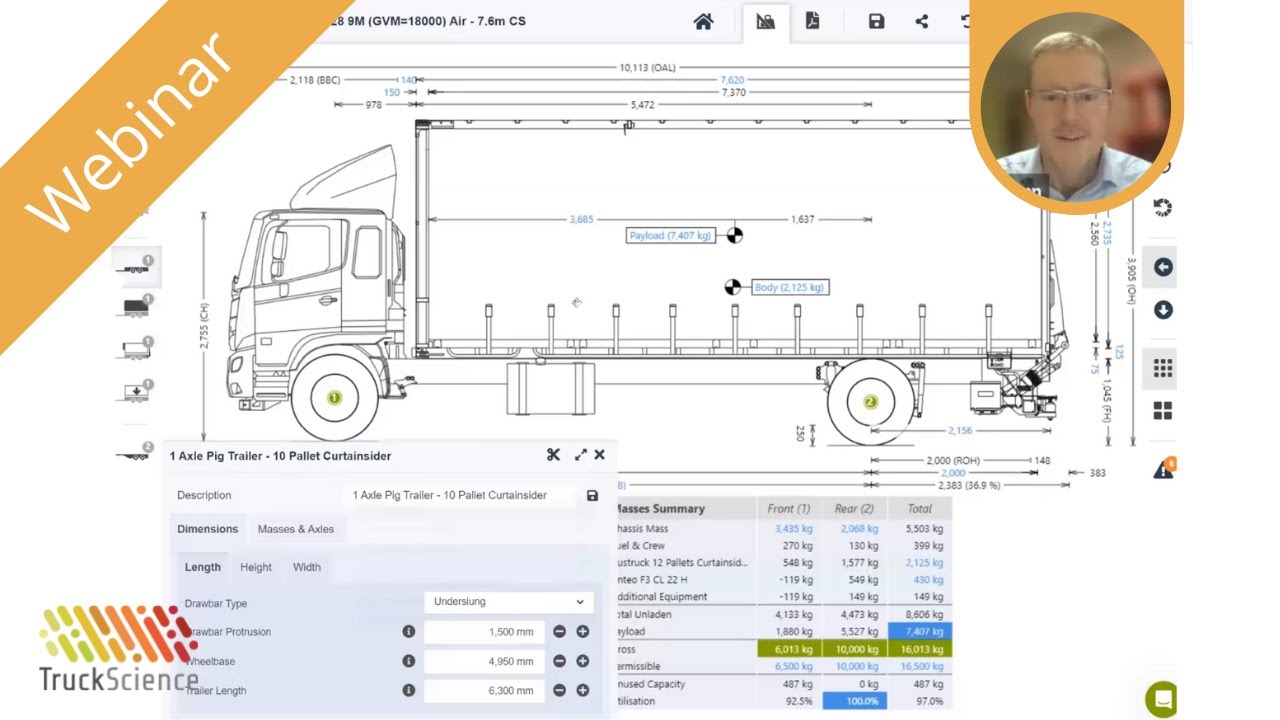Click total 430 kg in equipment row
This screenshot has height=720, width=1280.
click(x=928, y=580)
